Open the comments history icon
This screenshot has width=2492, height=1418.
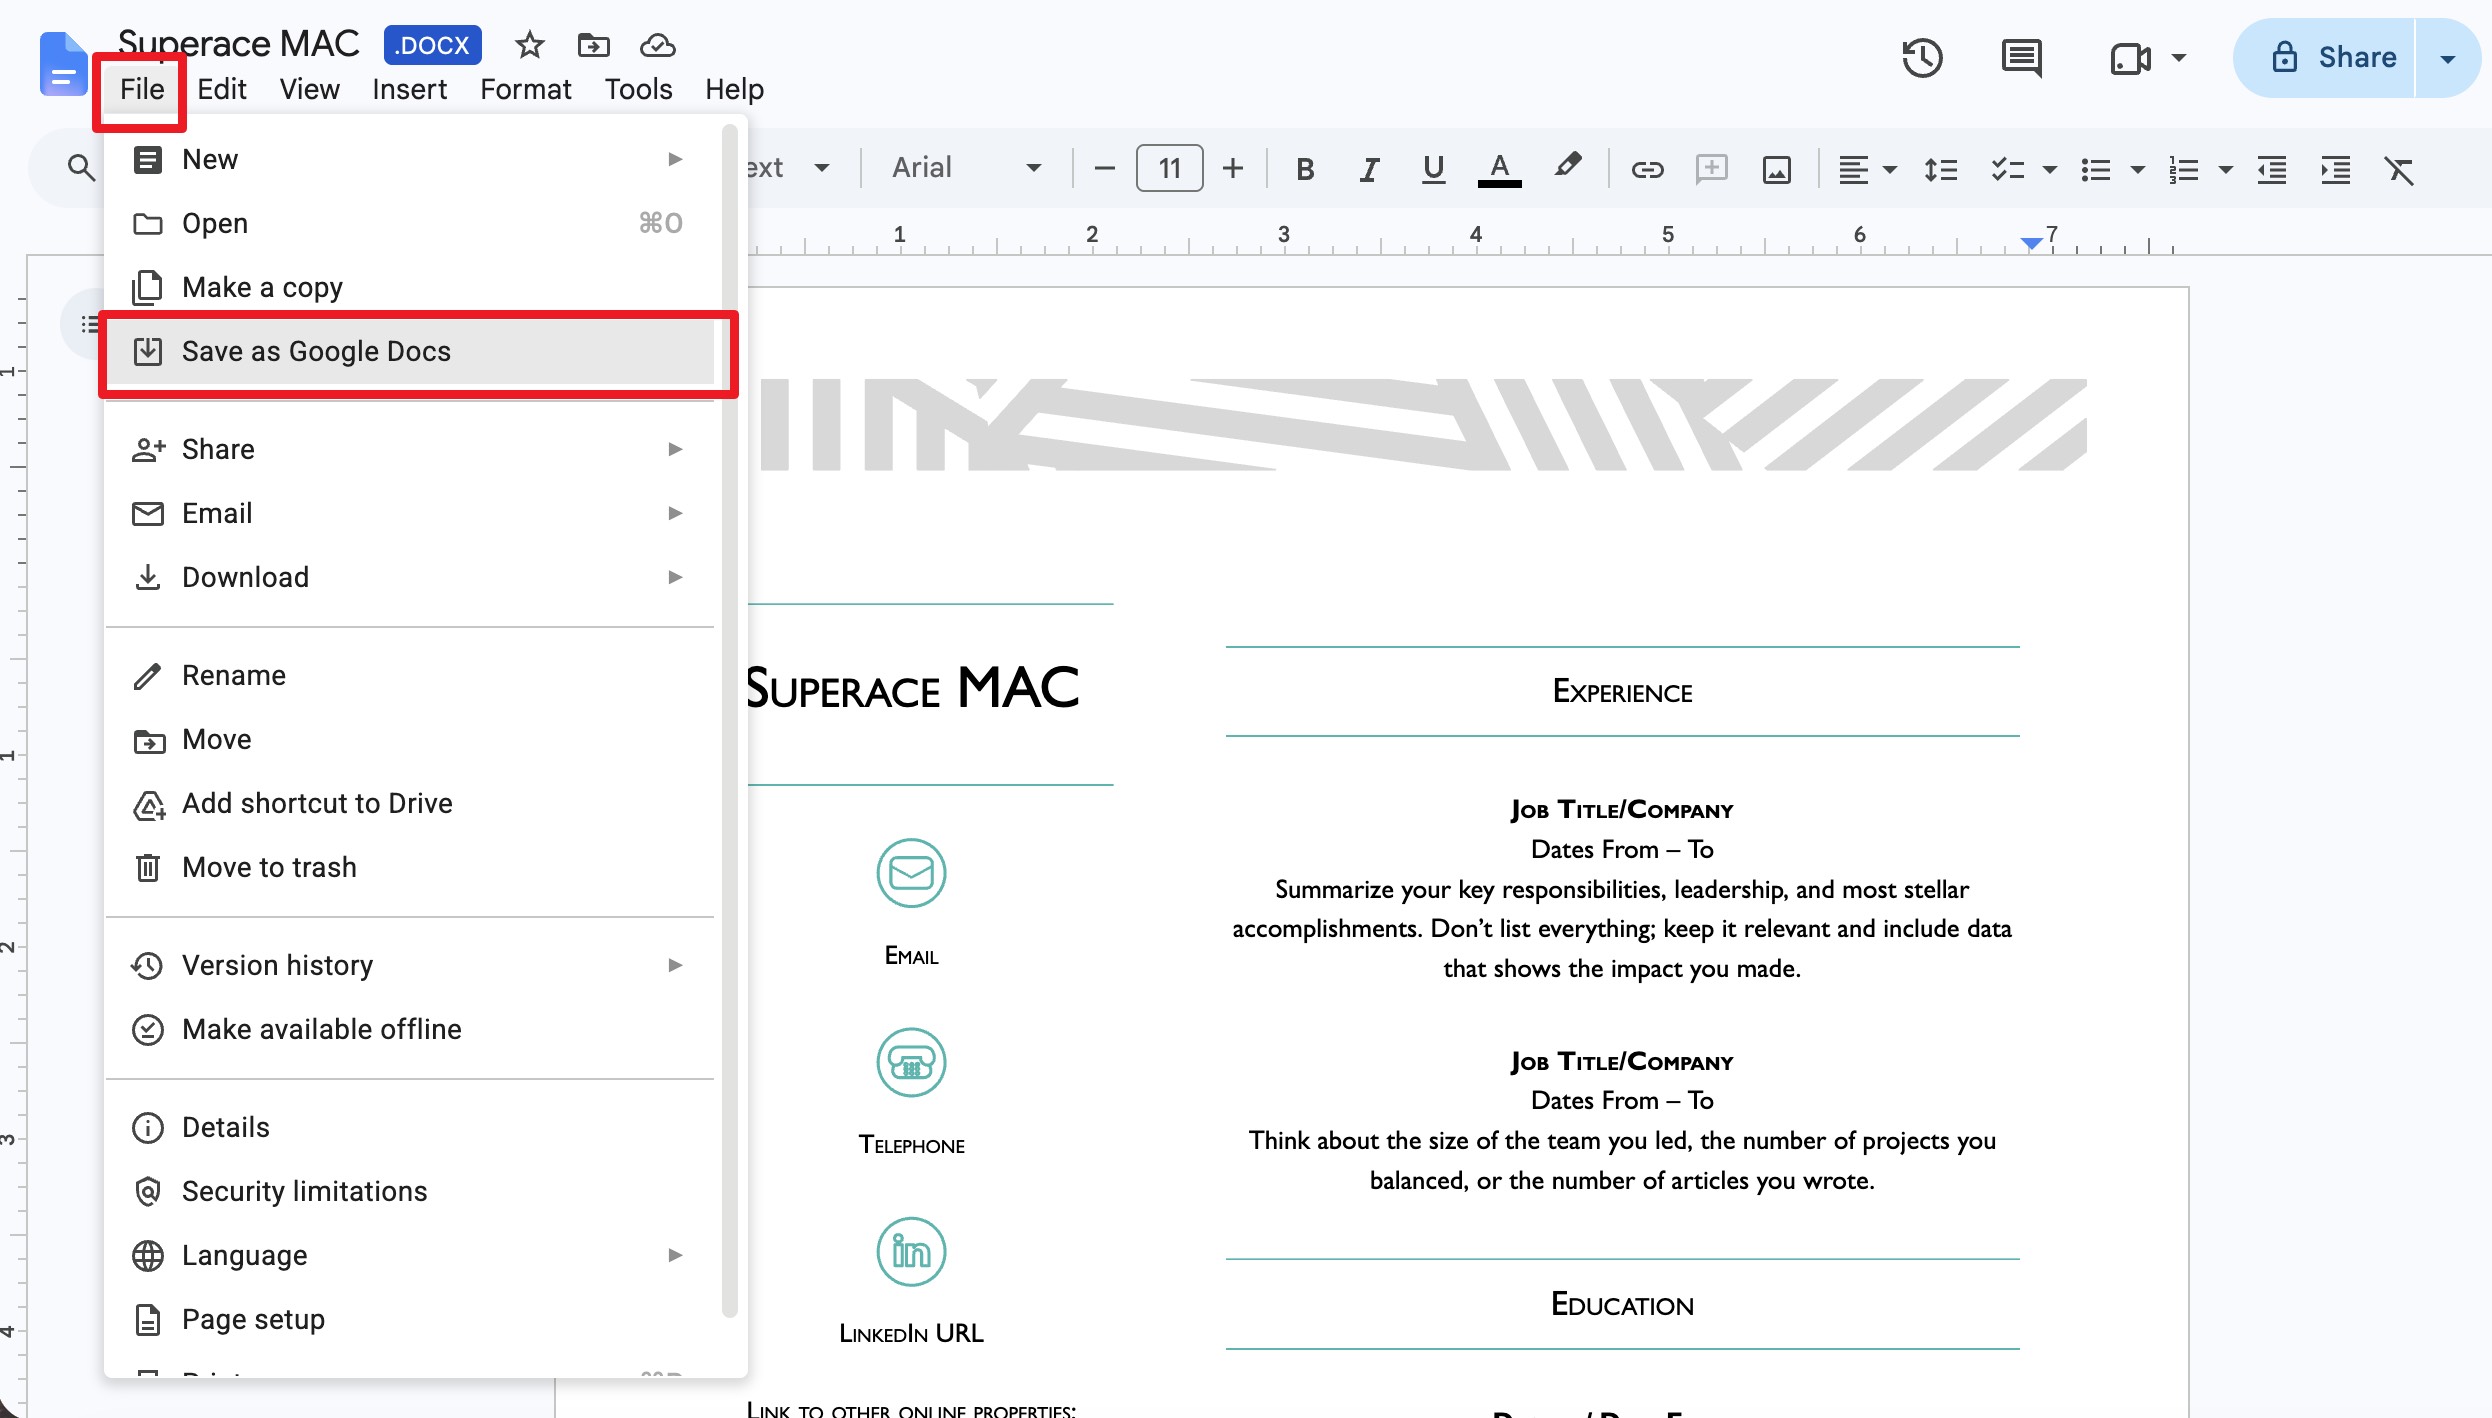2021,58
